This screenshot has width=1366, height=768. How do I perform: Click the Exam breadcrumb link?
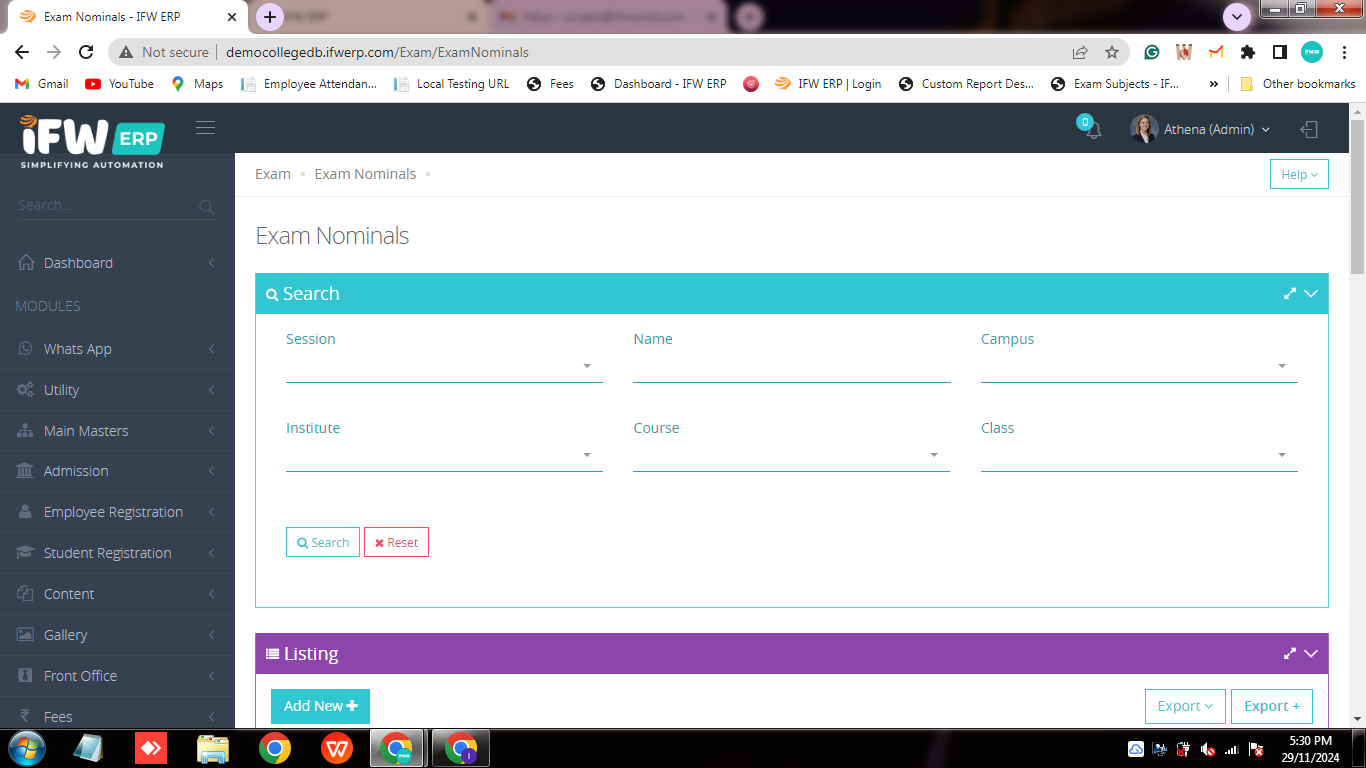(273, 174)
